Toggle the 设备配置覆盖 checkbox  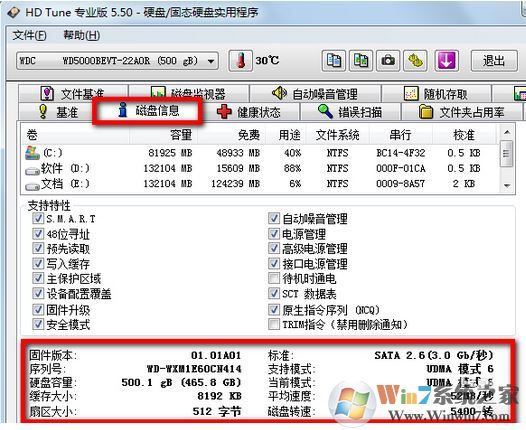click(x=38, y=293)
